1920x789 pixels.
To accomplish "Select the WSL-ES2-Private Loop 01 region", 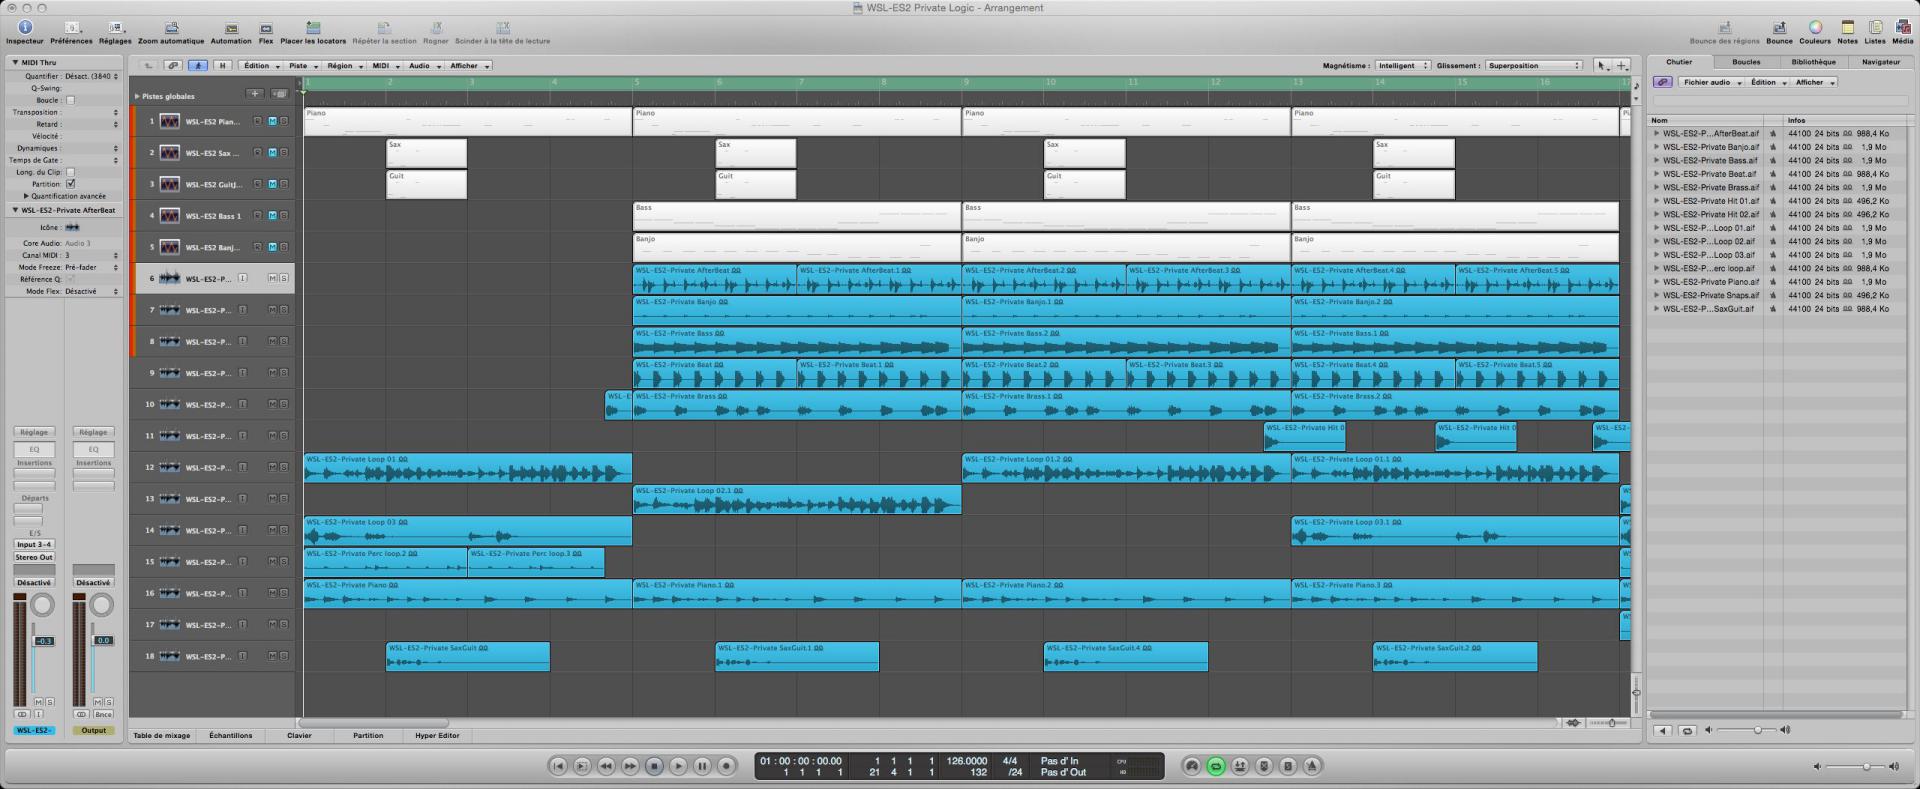I will click(468, 468).
